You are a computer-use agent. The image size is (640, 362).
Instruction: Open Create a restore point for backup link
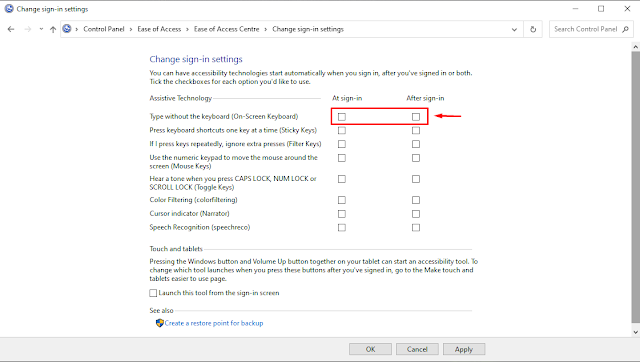[214, 323]
